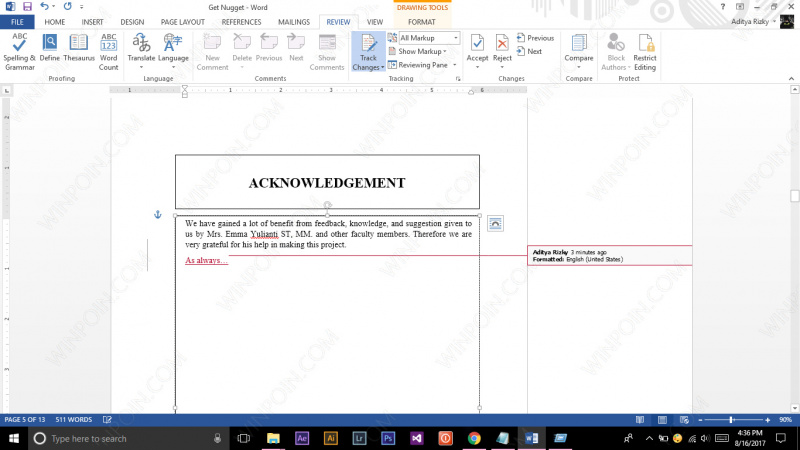Open the Language options
Image resolution: width=800 pixels, height=450 pixels.
[x=173, y=52]
